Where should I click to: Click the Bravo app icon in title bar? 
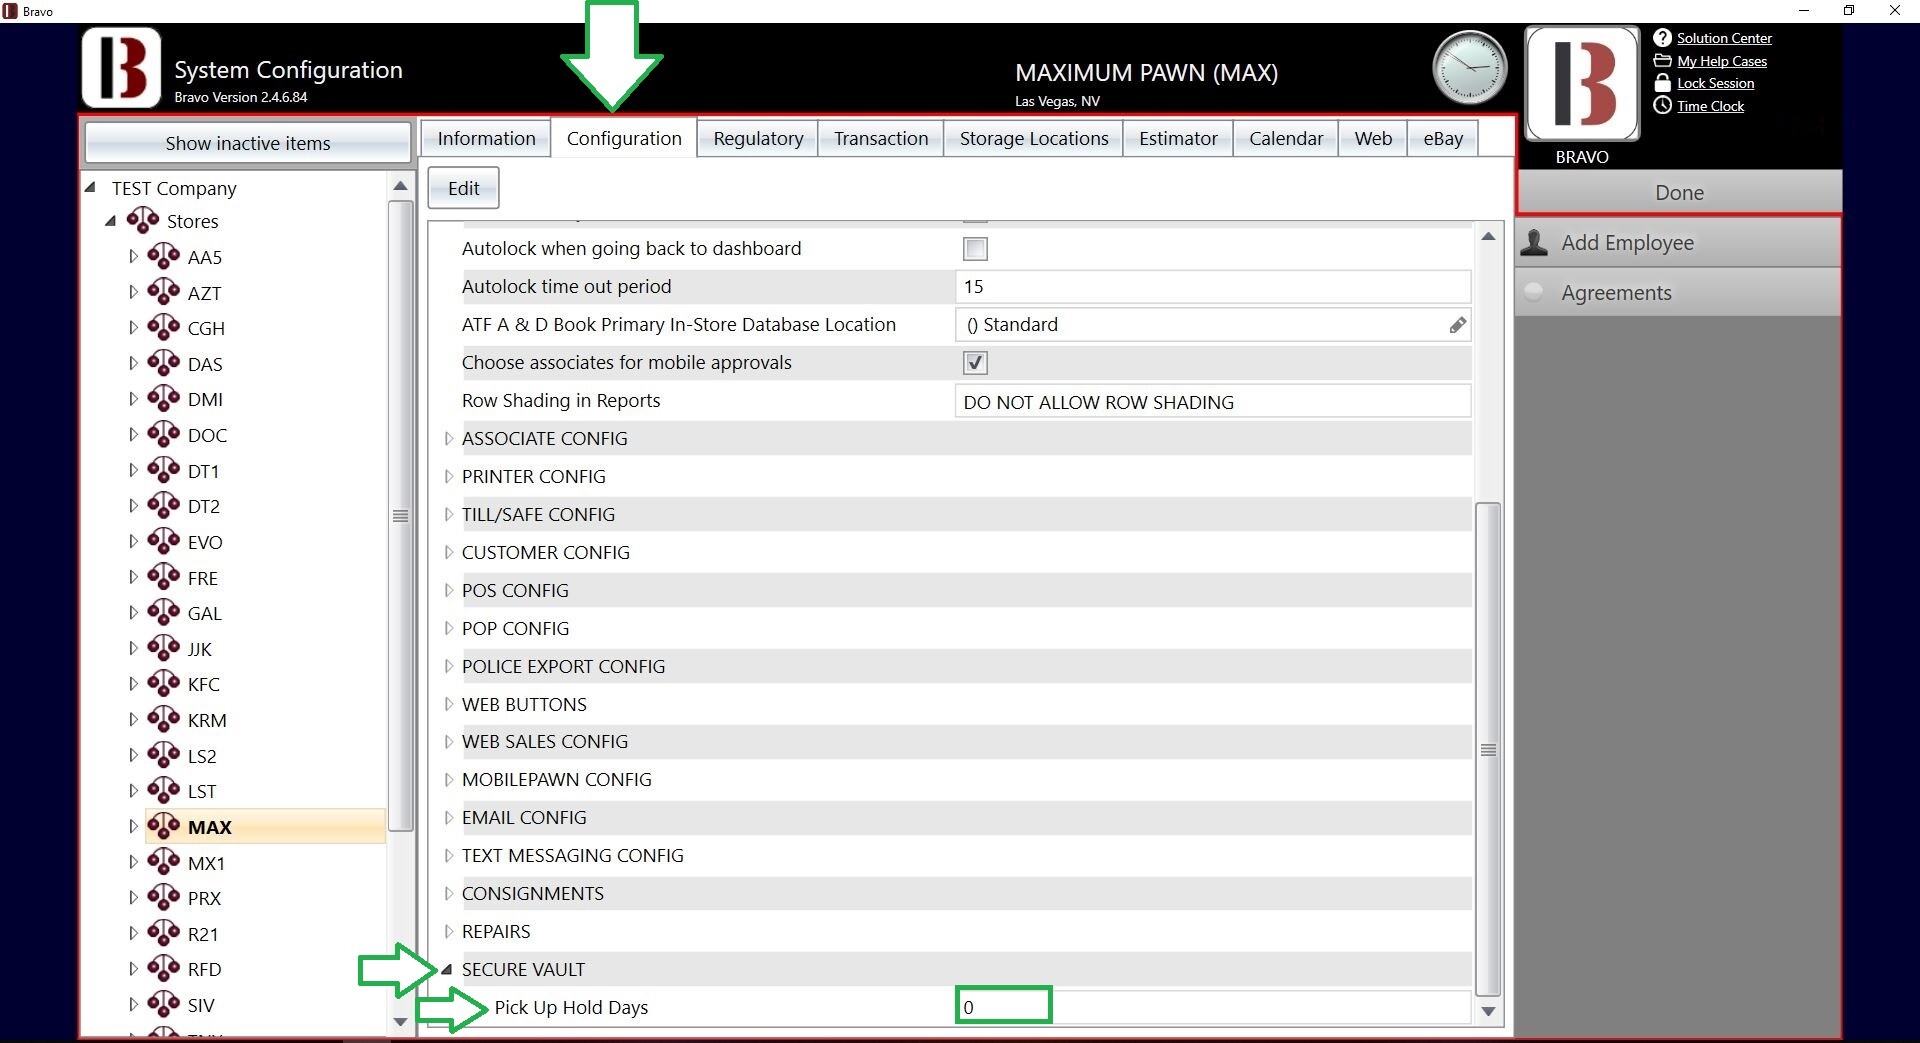tap(10, 11)
